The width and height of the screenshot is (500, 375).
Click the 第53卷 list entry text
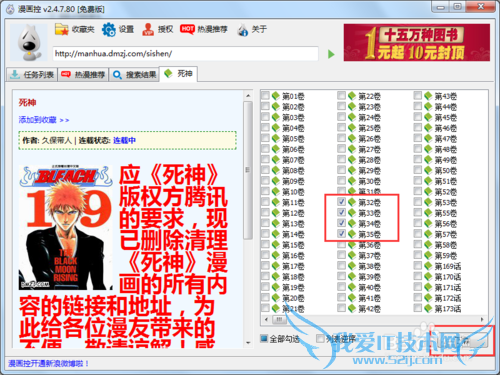(x=446, y=202)
